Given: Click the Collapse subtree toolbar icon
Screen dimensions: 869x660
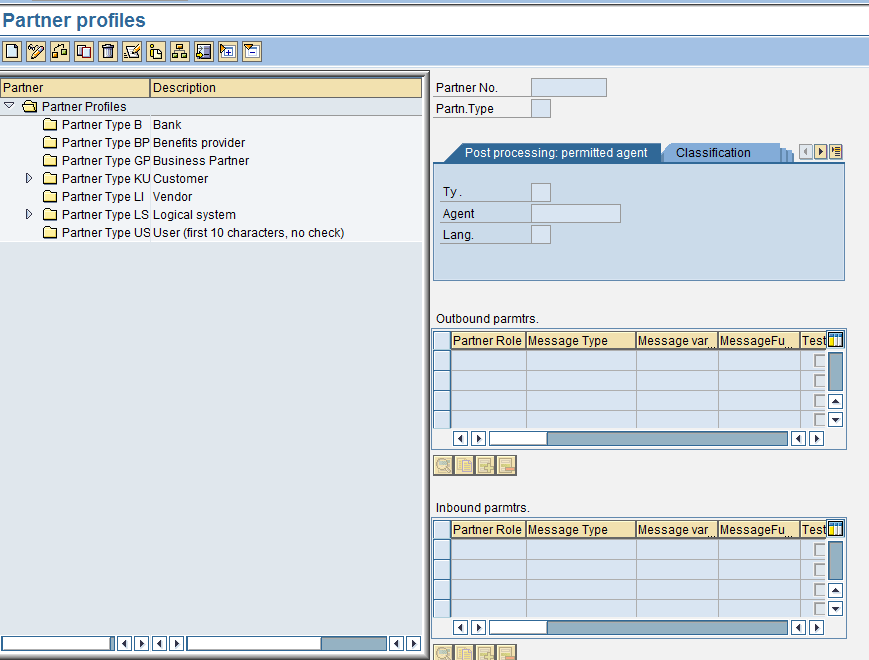Looking at the screenshot, I should coord(252,51).
